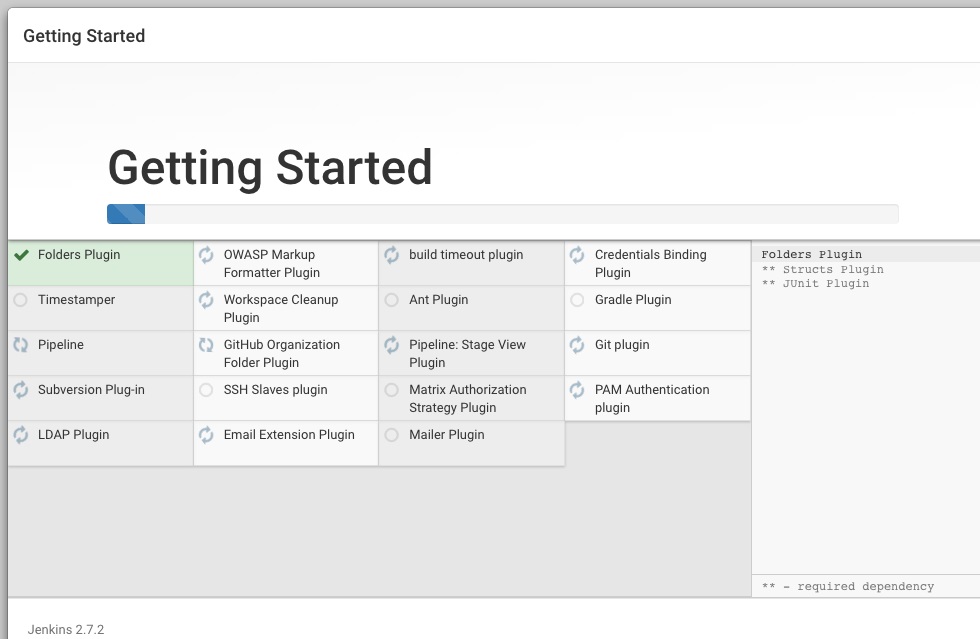Viewport: 980px width, 639px height.
Task: Click the sync icon next to Subversion Plug-in
Action: [21, 390]
